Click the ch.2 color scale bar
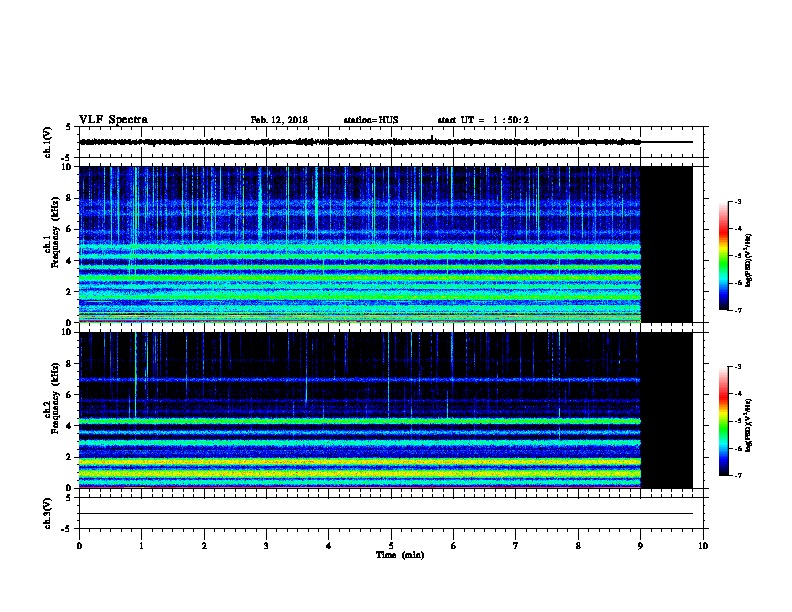 [723, 421]
